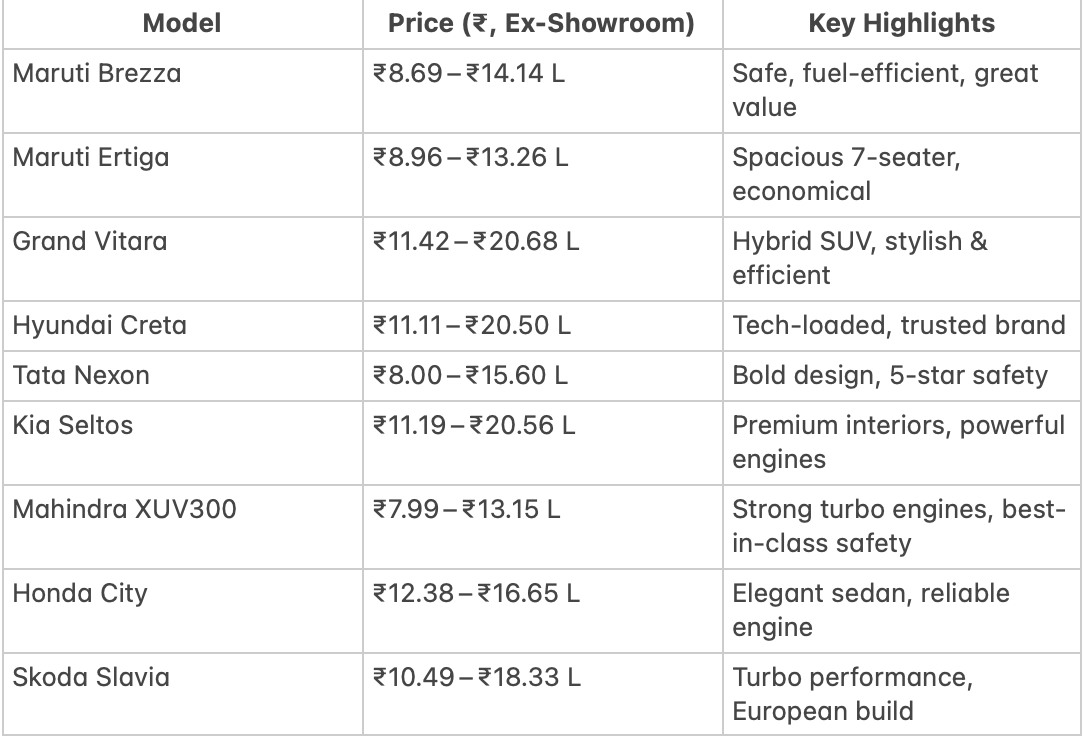This screenshot has width=1086, height=740.
Task: Click the Price (₹, Ex-Showroom) header
Action: point(542,24)
